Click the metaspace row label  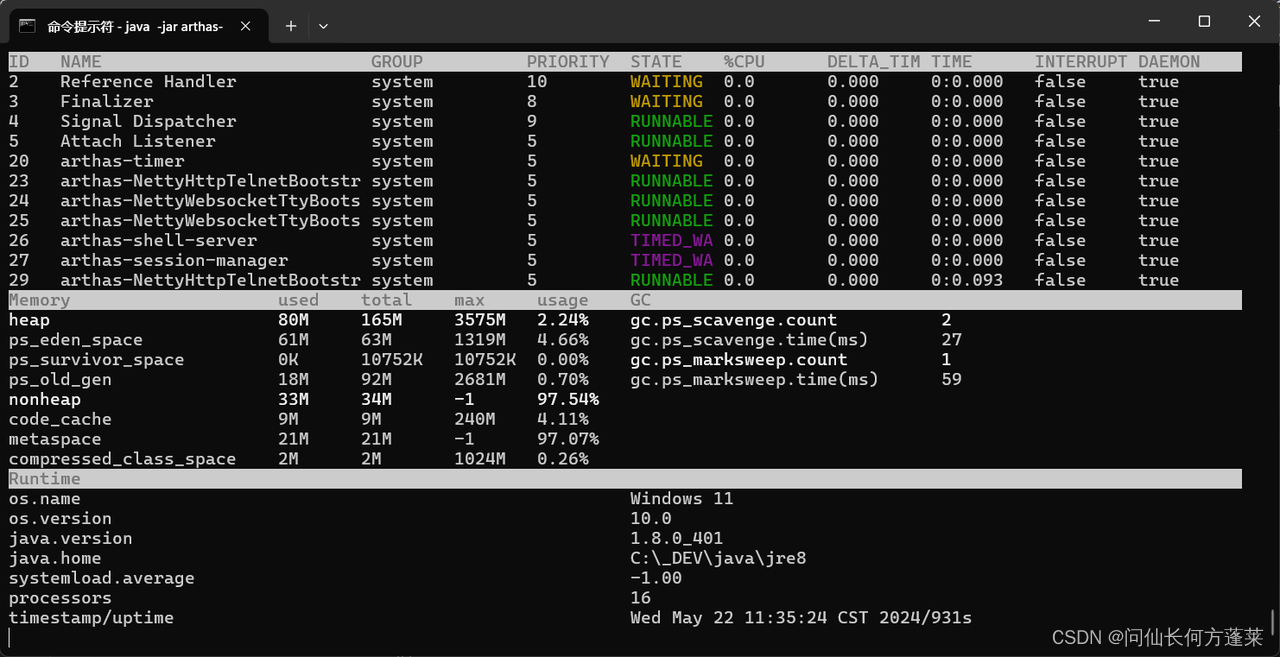(55, 439)
